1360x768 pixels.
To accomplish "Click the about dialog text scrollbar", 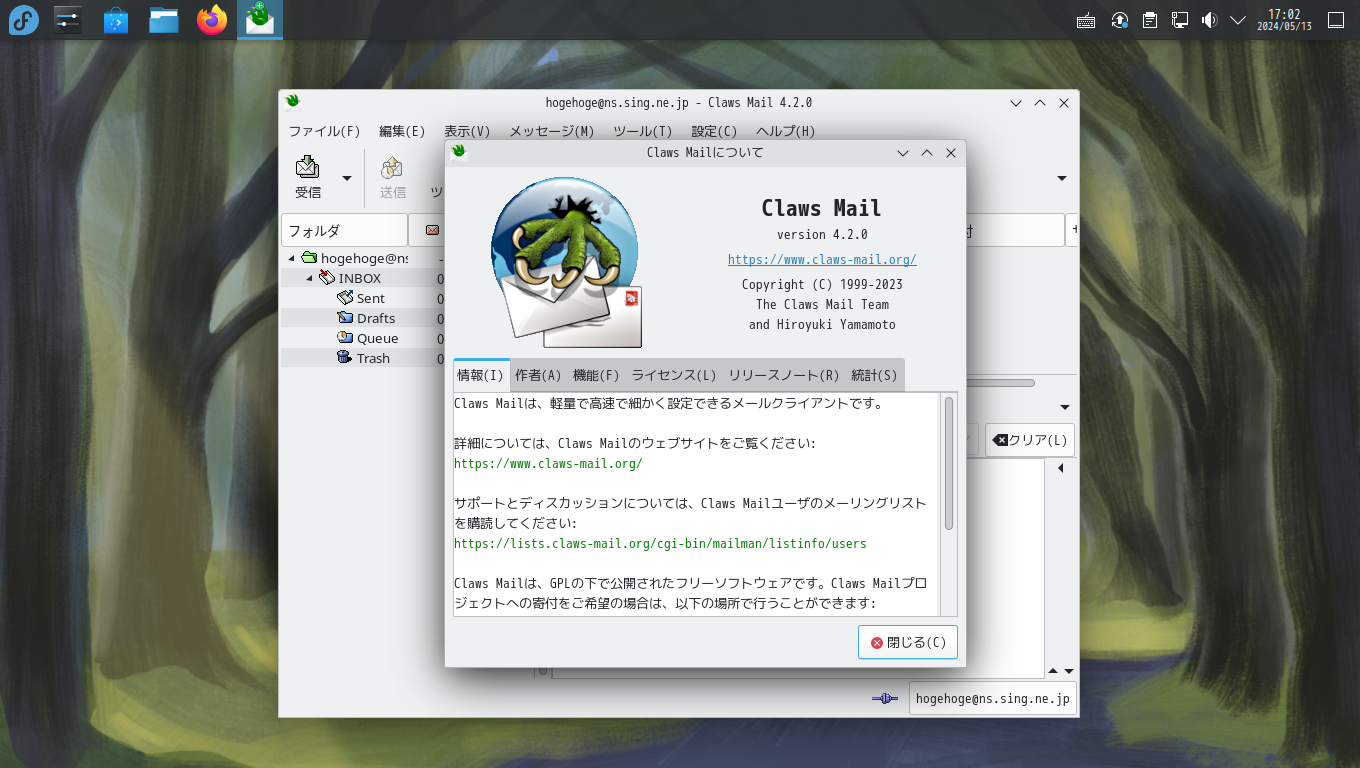I will [x=949, y=463].
